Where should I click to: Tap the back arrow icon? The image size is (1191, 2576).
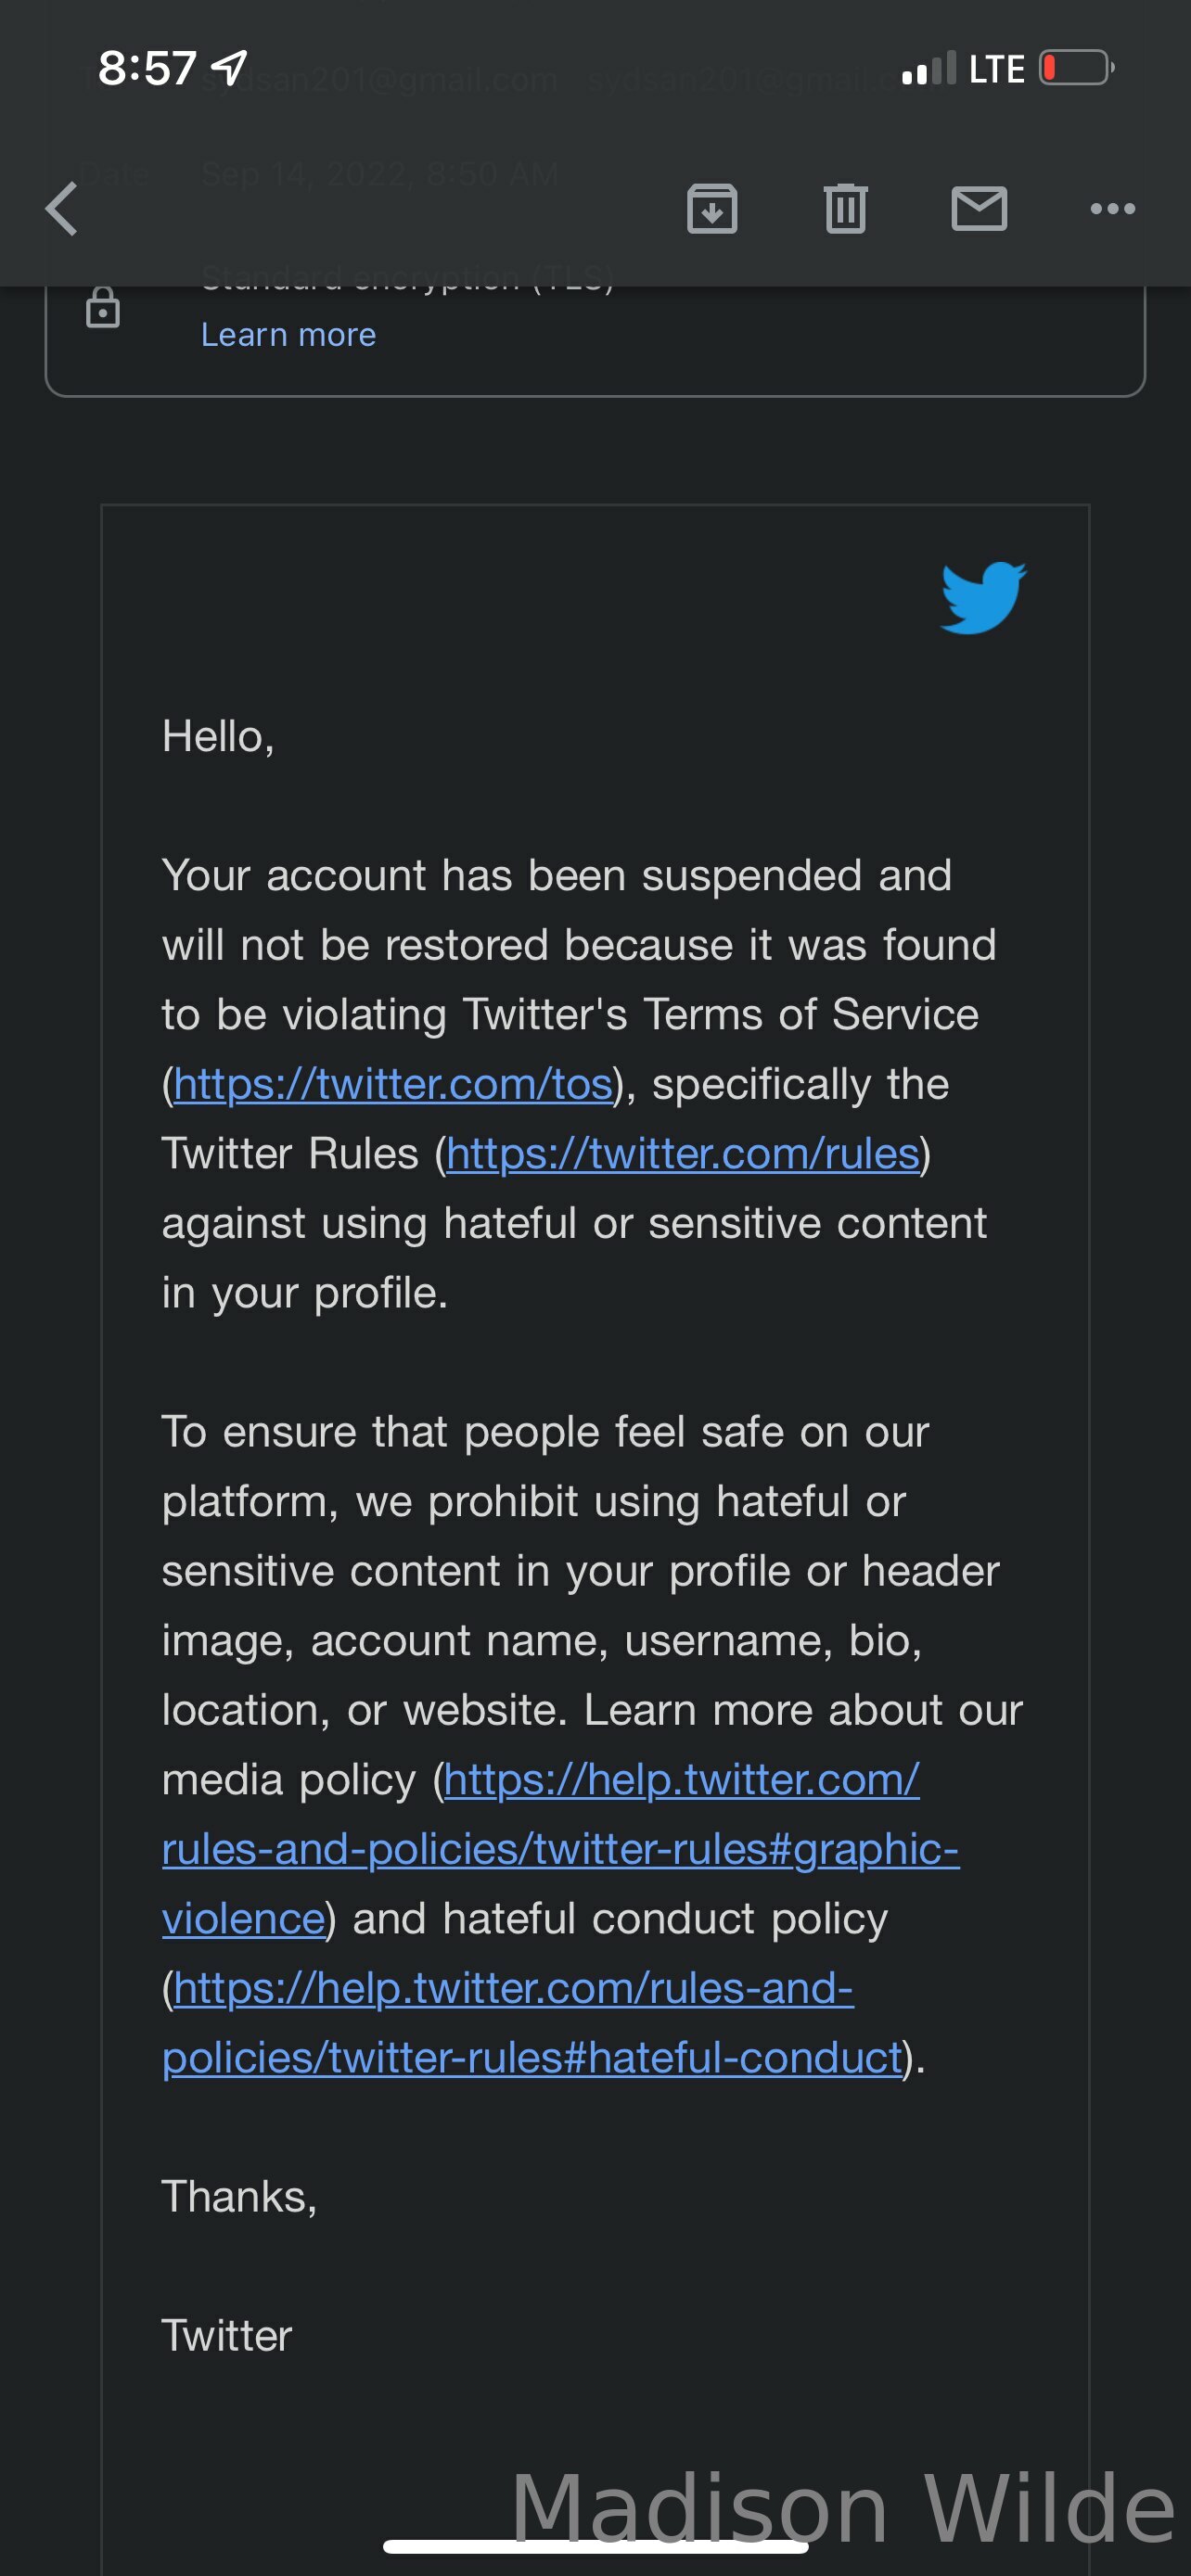tap(61, 209)
